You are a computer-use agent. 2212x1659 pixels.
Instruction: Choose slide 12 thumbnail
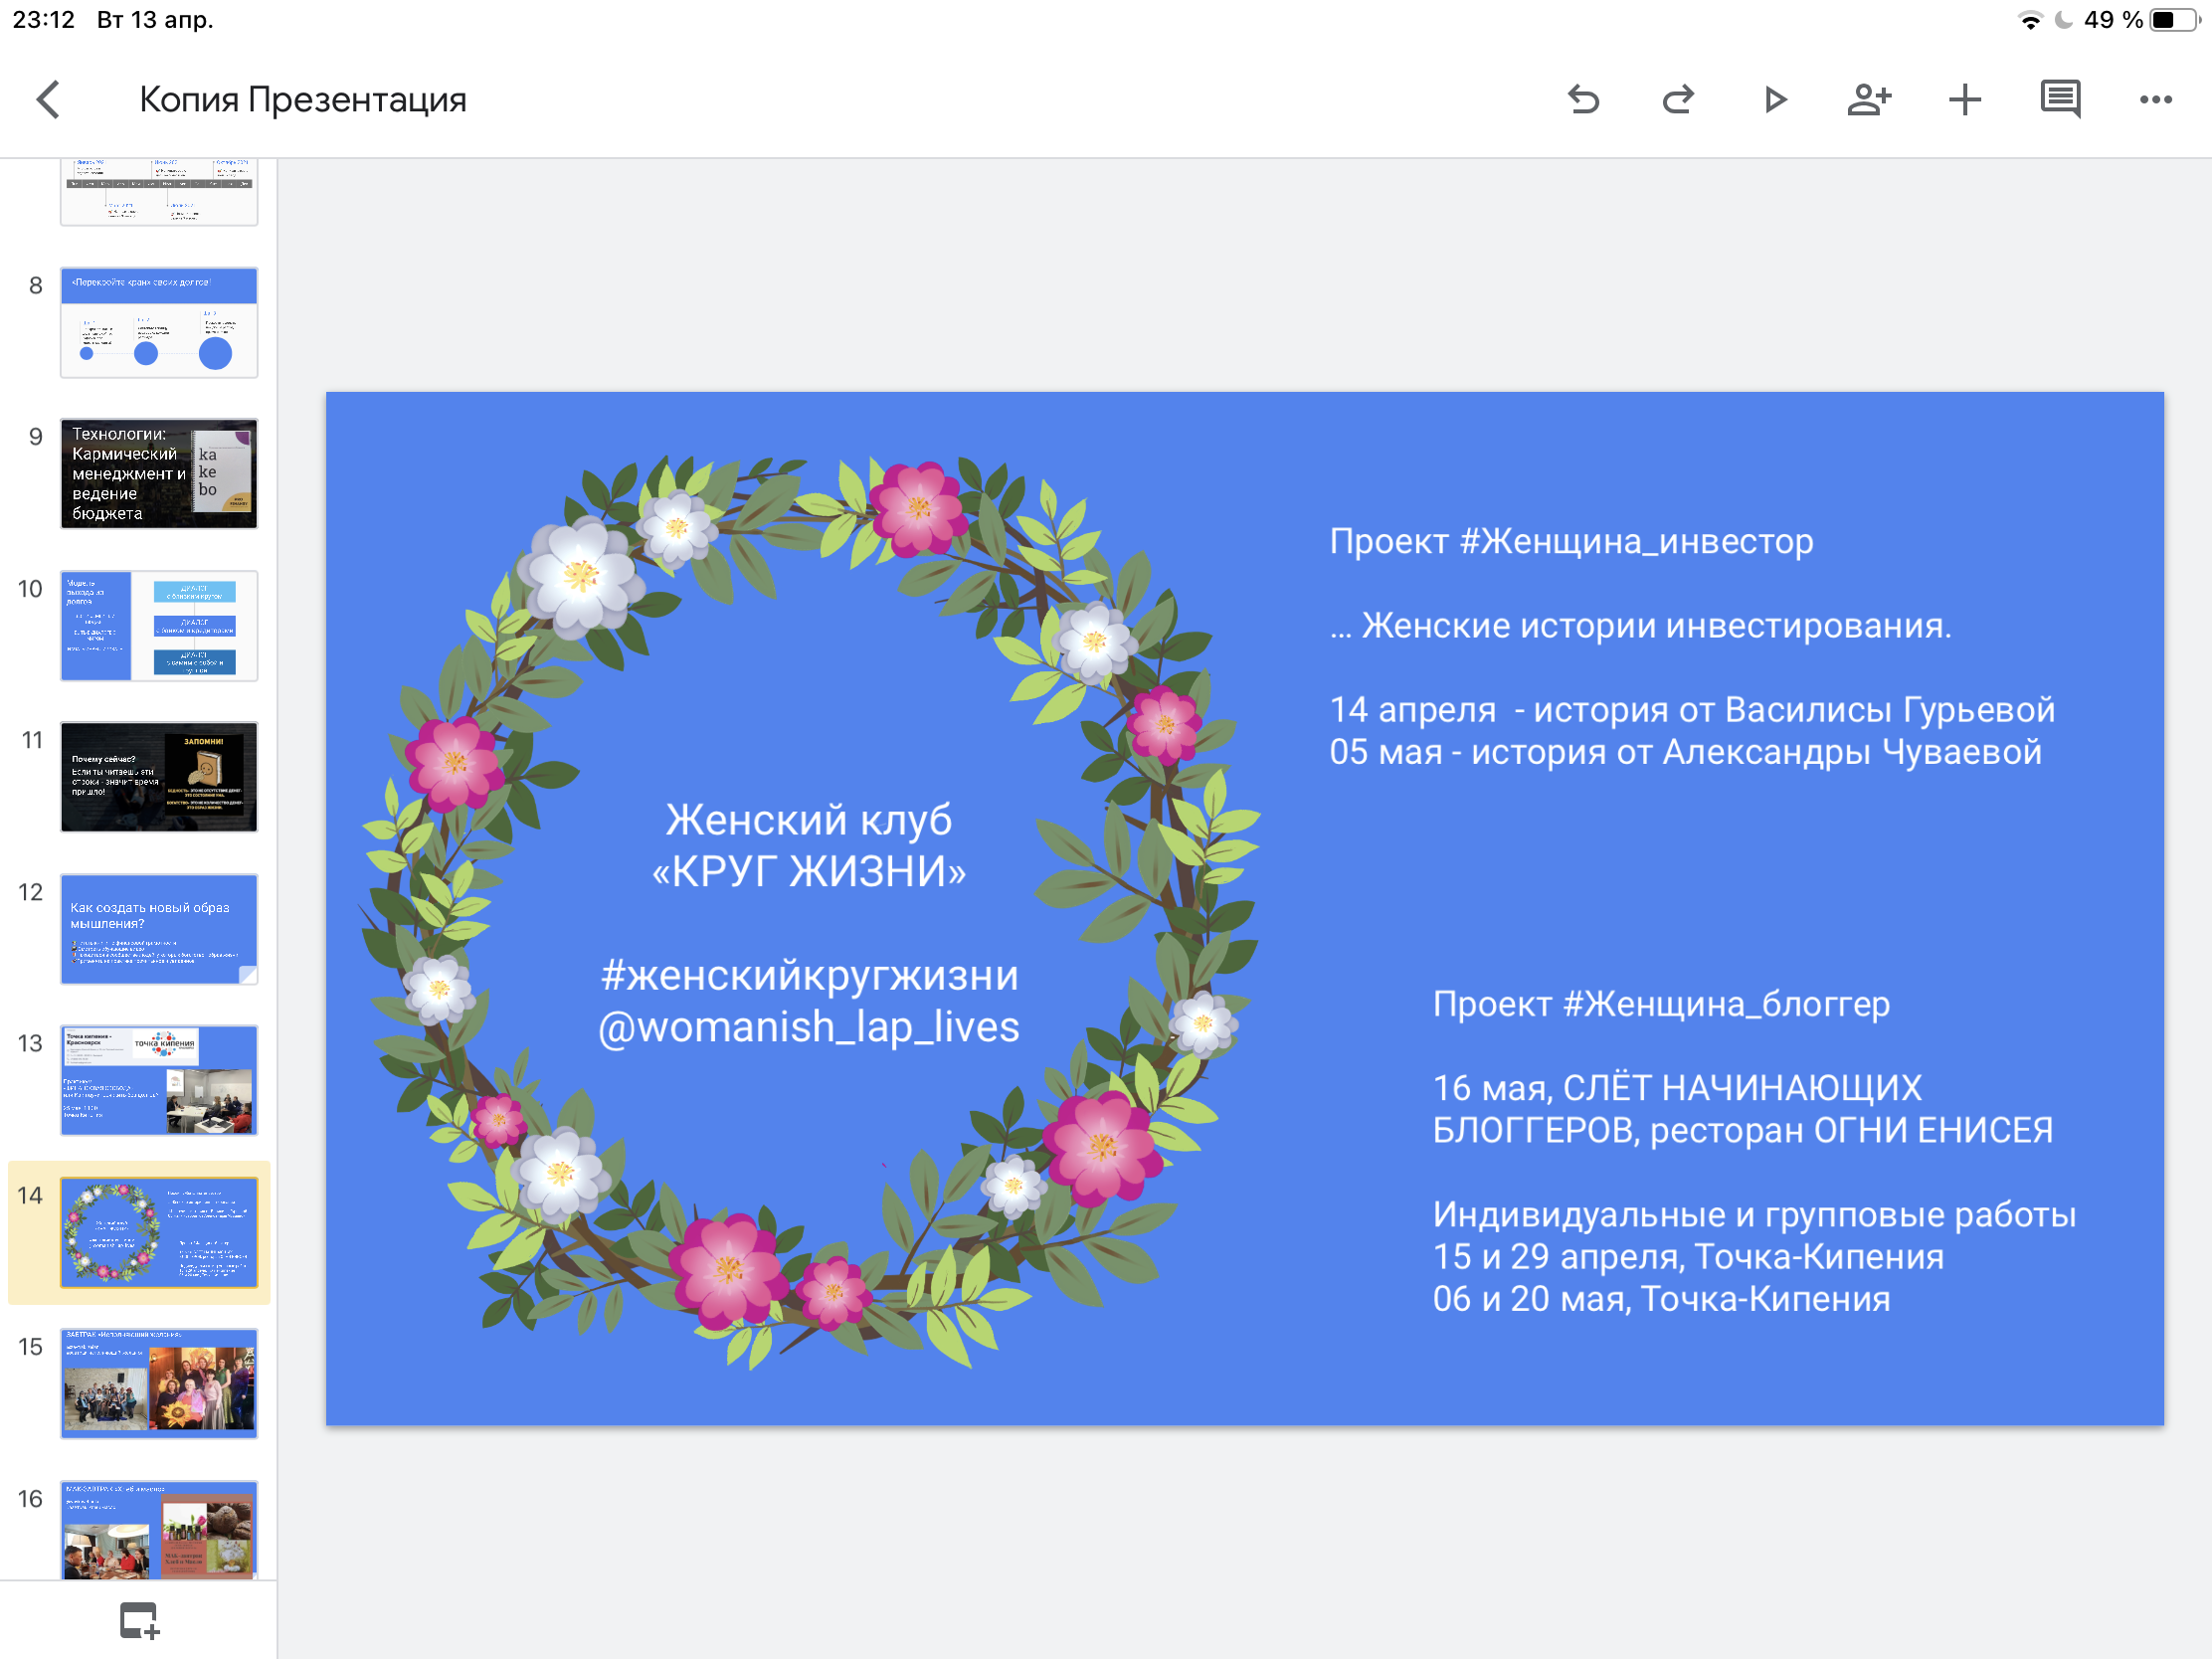point(159,929)
